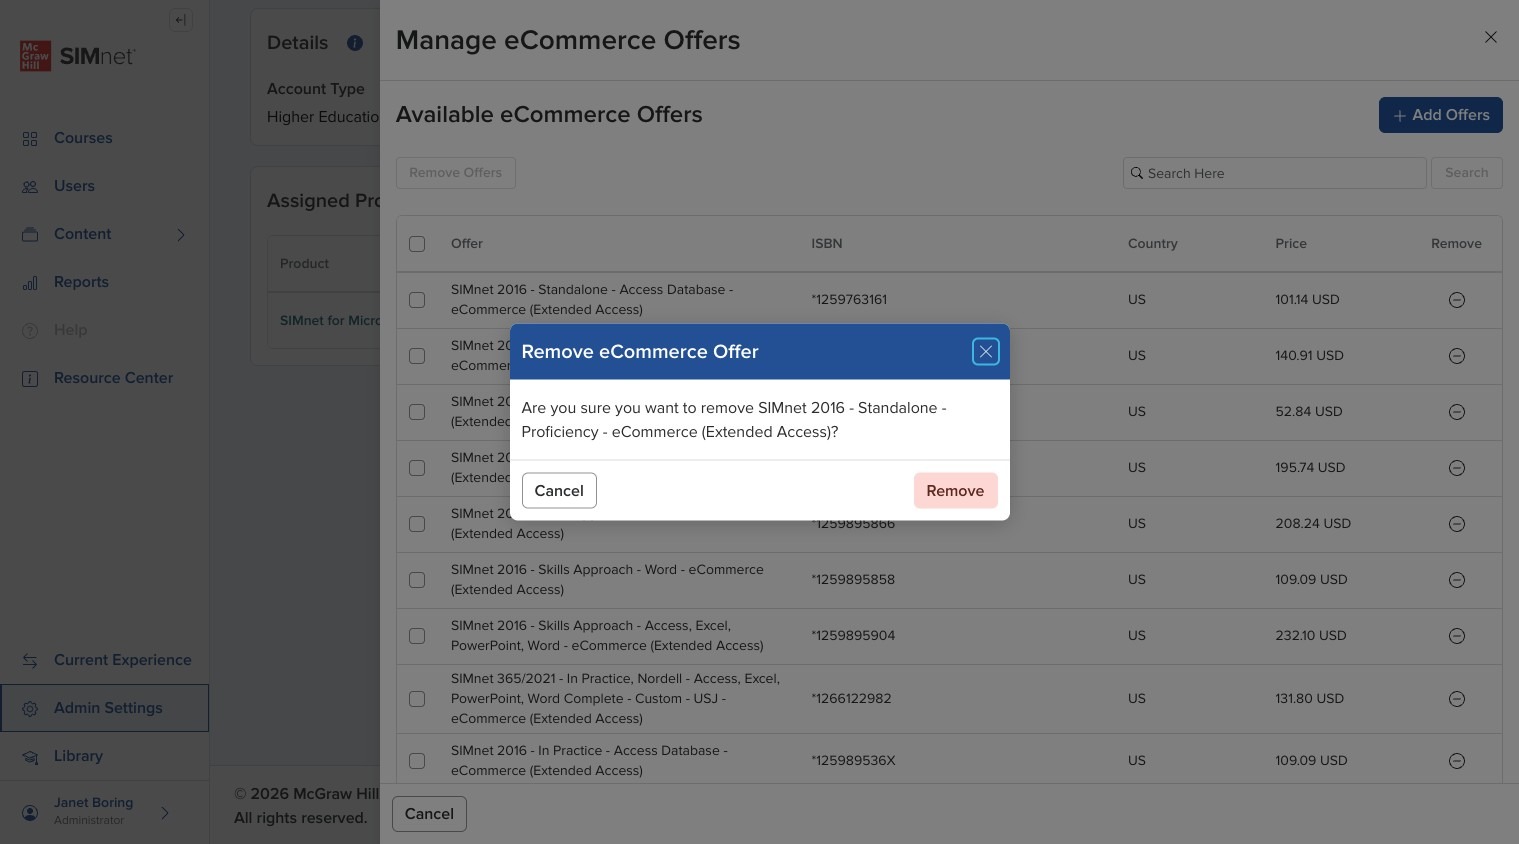Open Admin Settings in the sidebar

click(104, 708)
